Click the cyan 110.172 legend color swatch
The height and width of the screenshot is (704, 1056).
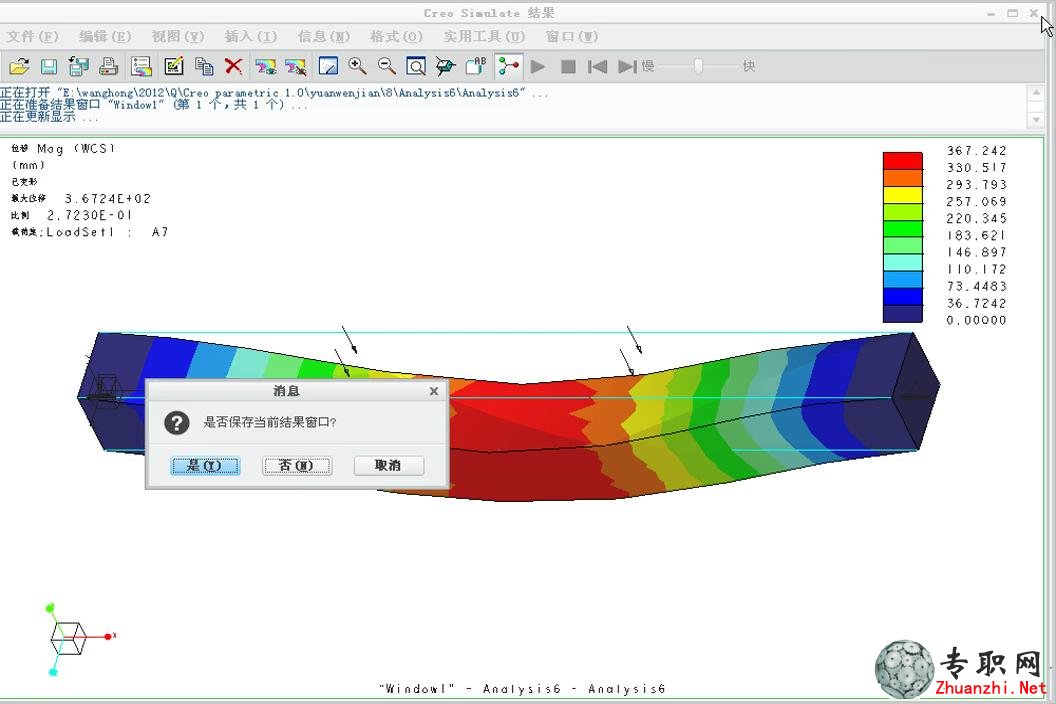(x=902, y=263)
